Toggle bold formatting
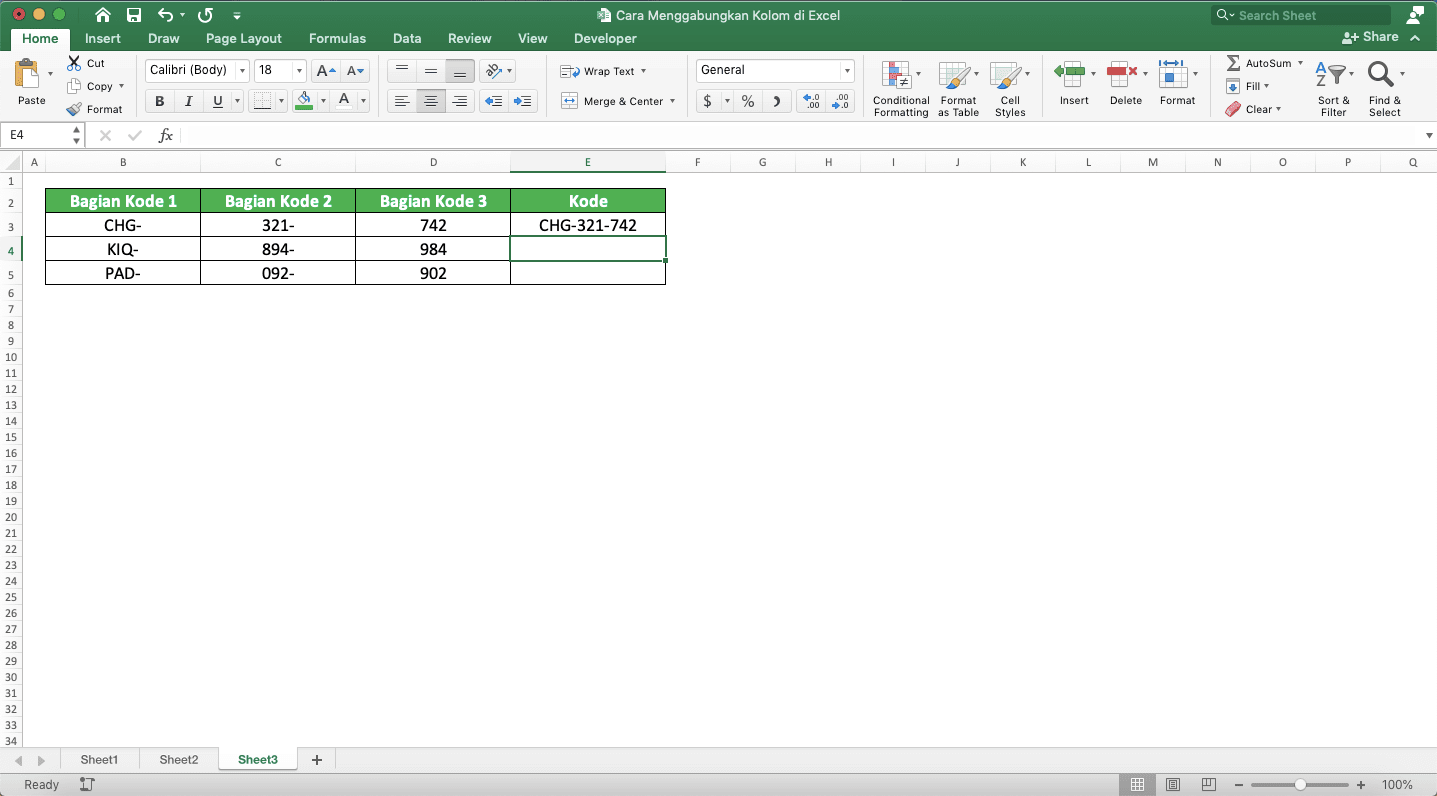Image resolution: width=1437 pixels, height=796 pixels. tap(159, 101)
